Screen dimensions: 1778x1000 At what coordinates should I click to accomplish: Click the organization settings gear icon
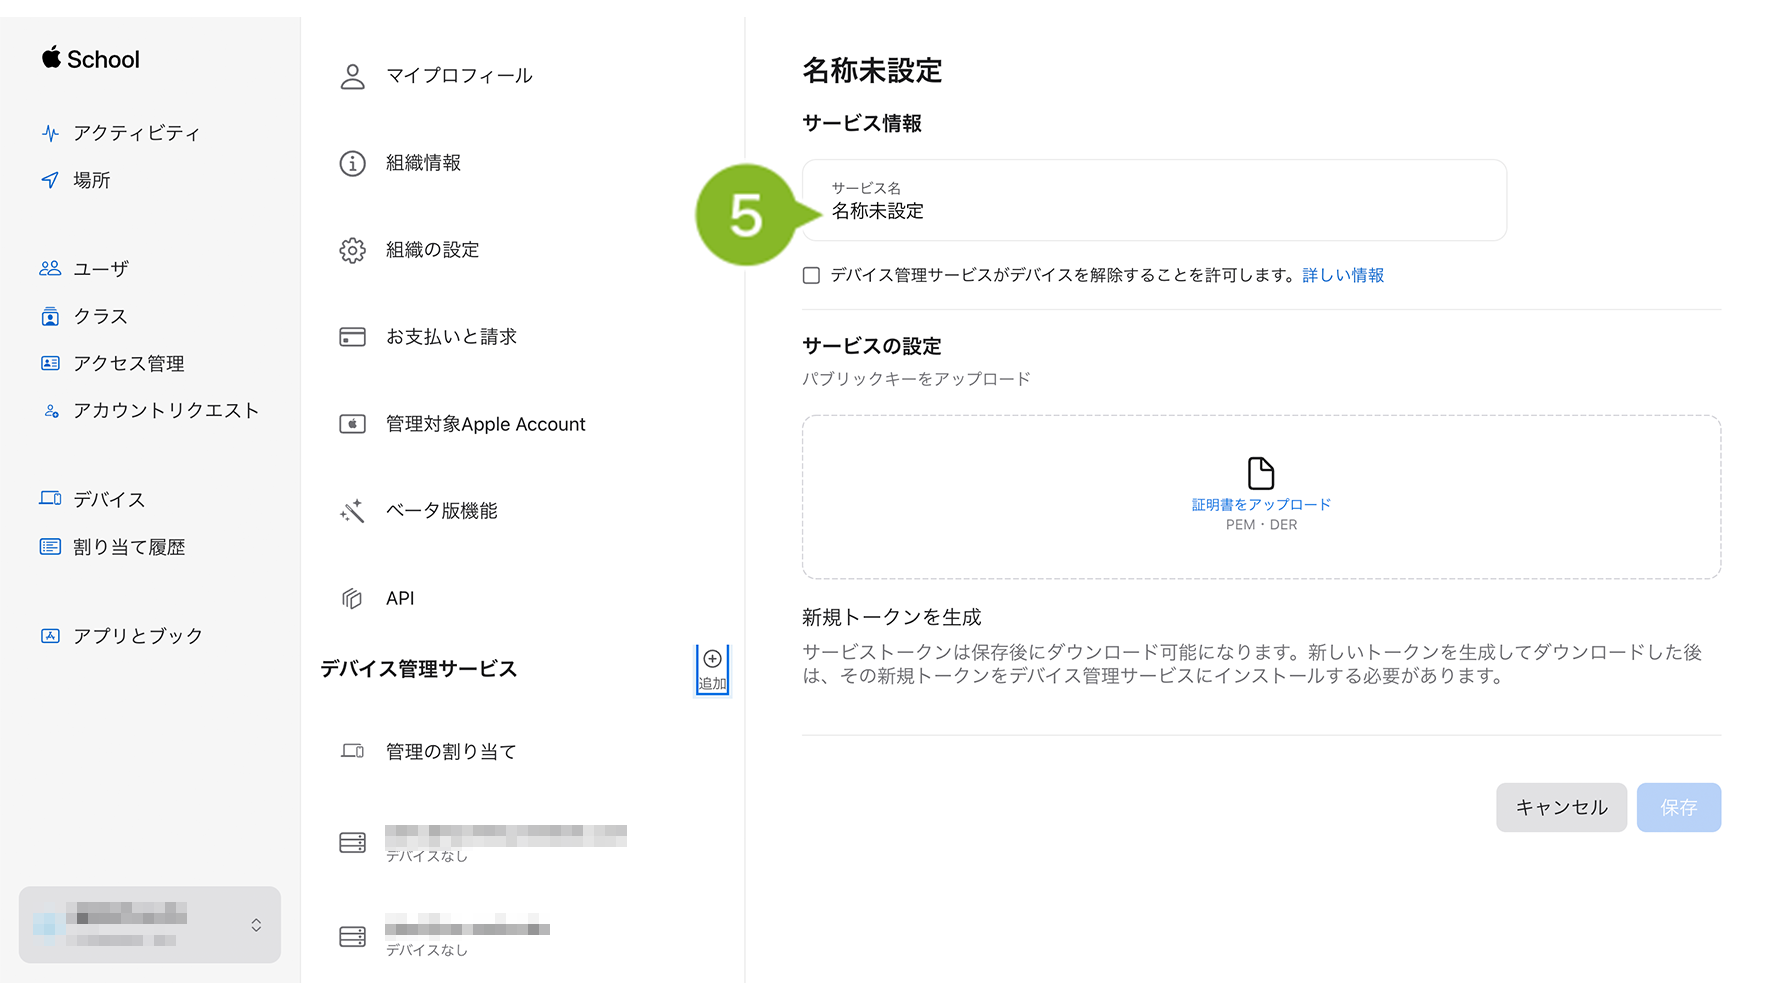pos(352,250)
